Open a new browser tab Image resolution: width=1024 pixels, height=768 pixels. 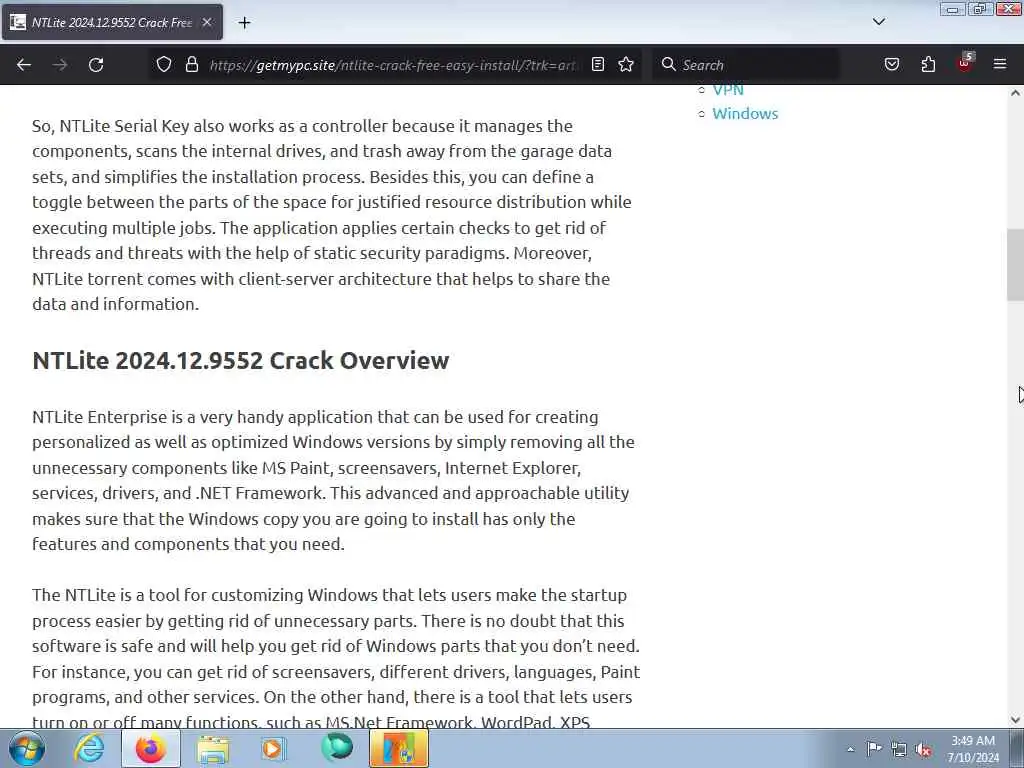click(244, 23)
